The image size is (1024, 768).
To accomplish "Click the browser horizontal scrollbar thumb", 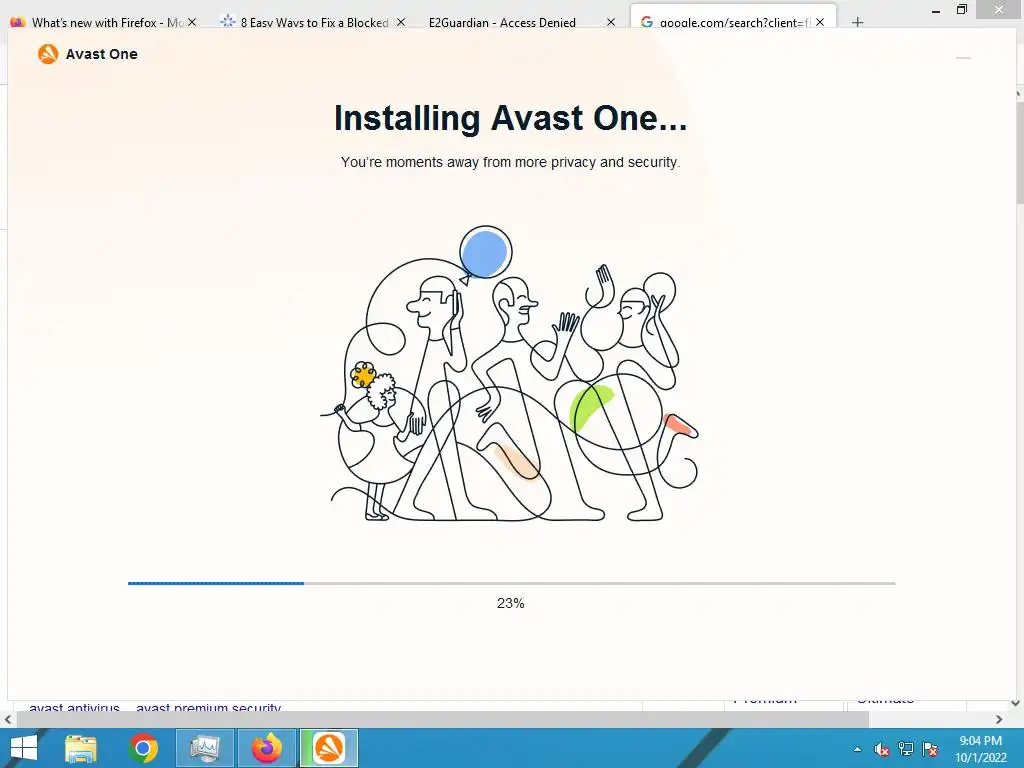I will 443,720.
